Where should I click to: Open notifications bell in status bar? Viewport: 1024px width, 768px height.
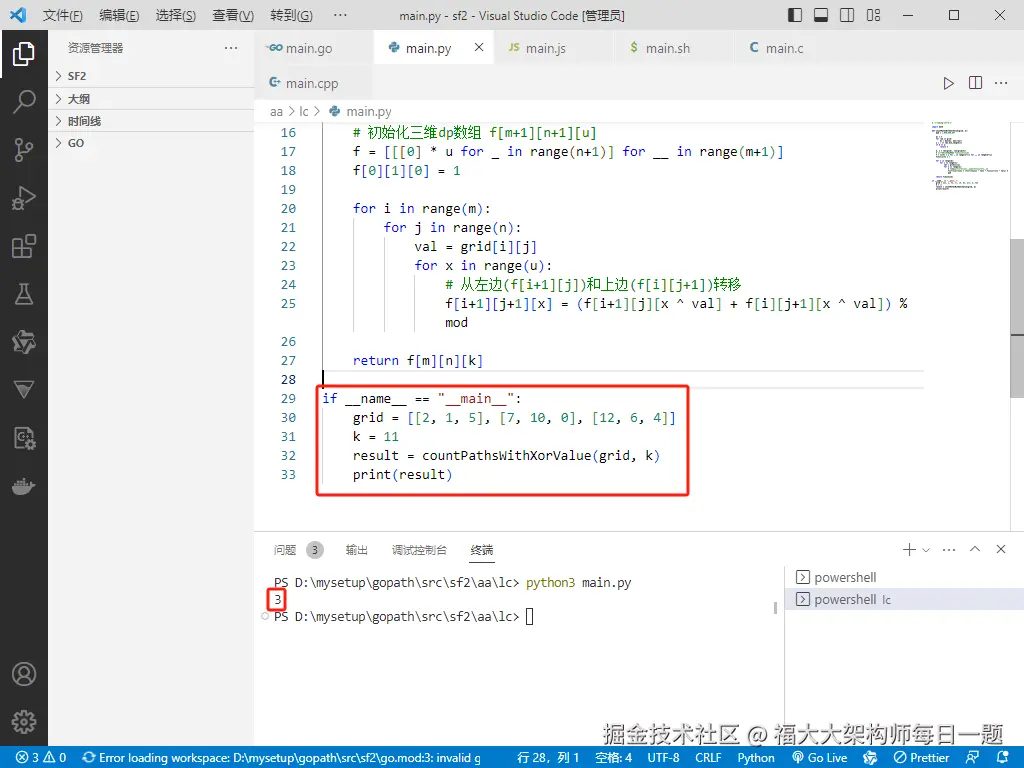click(1002, 758)
